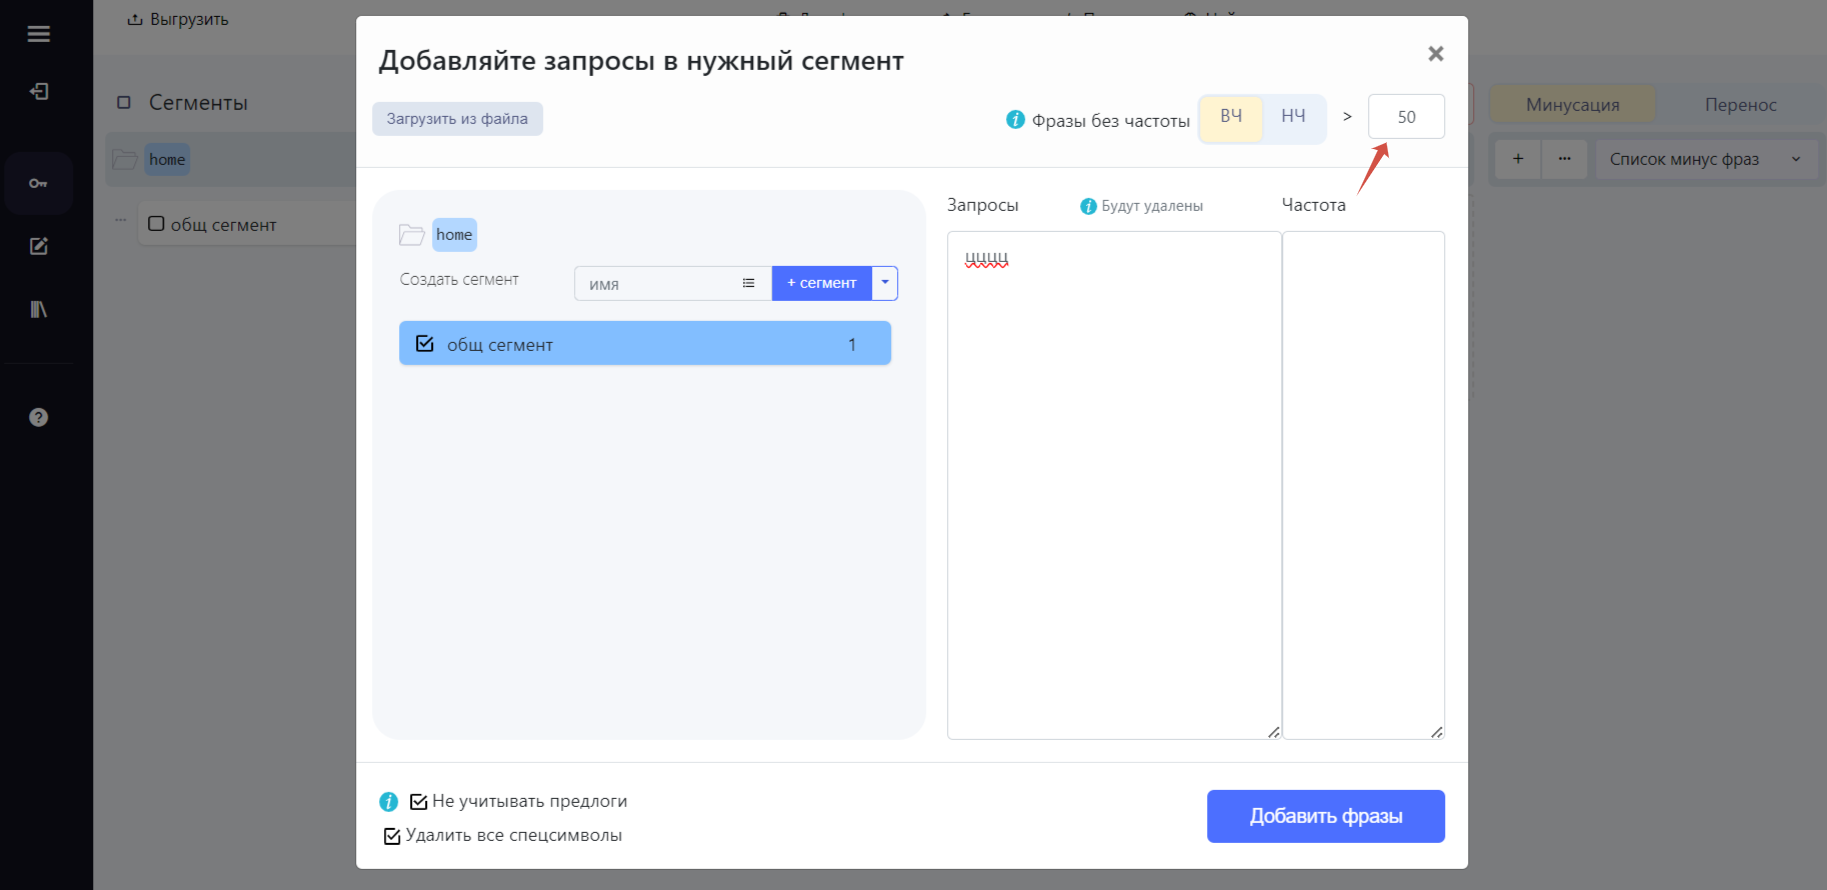
Task: Click info icon beside Не учитывать предлоги
Action: 389,802
